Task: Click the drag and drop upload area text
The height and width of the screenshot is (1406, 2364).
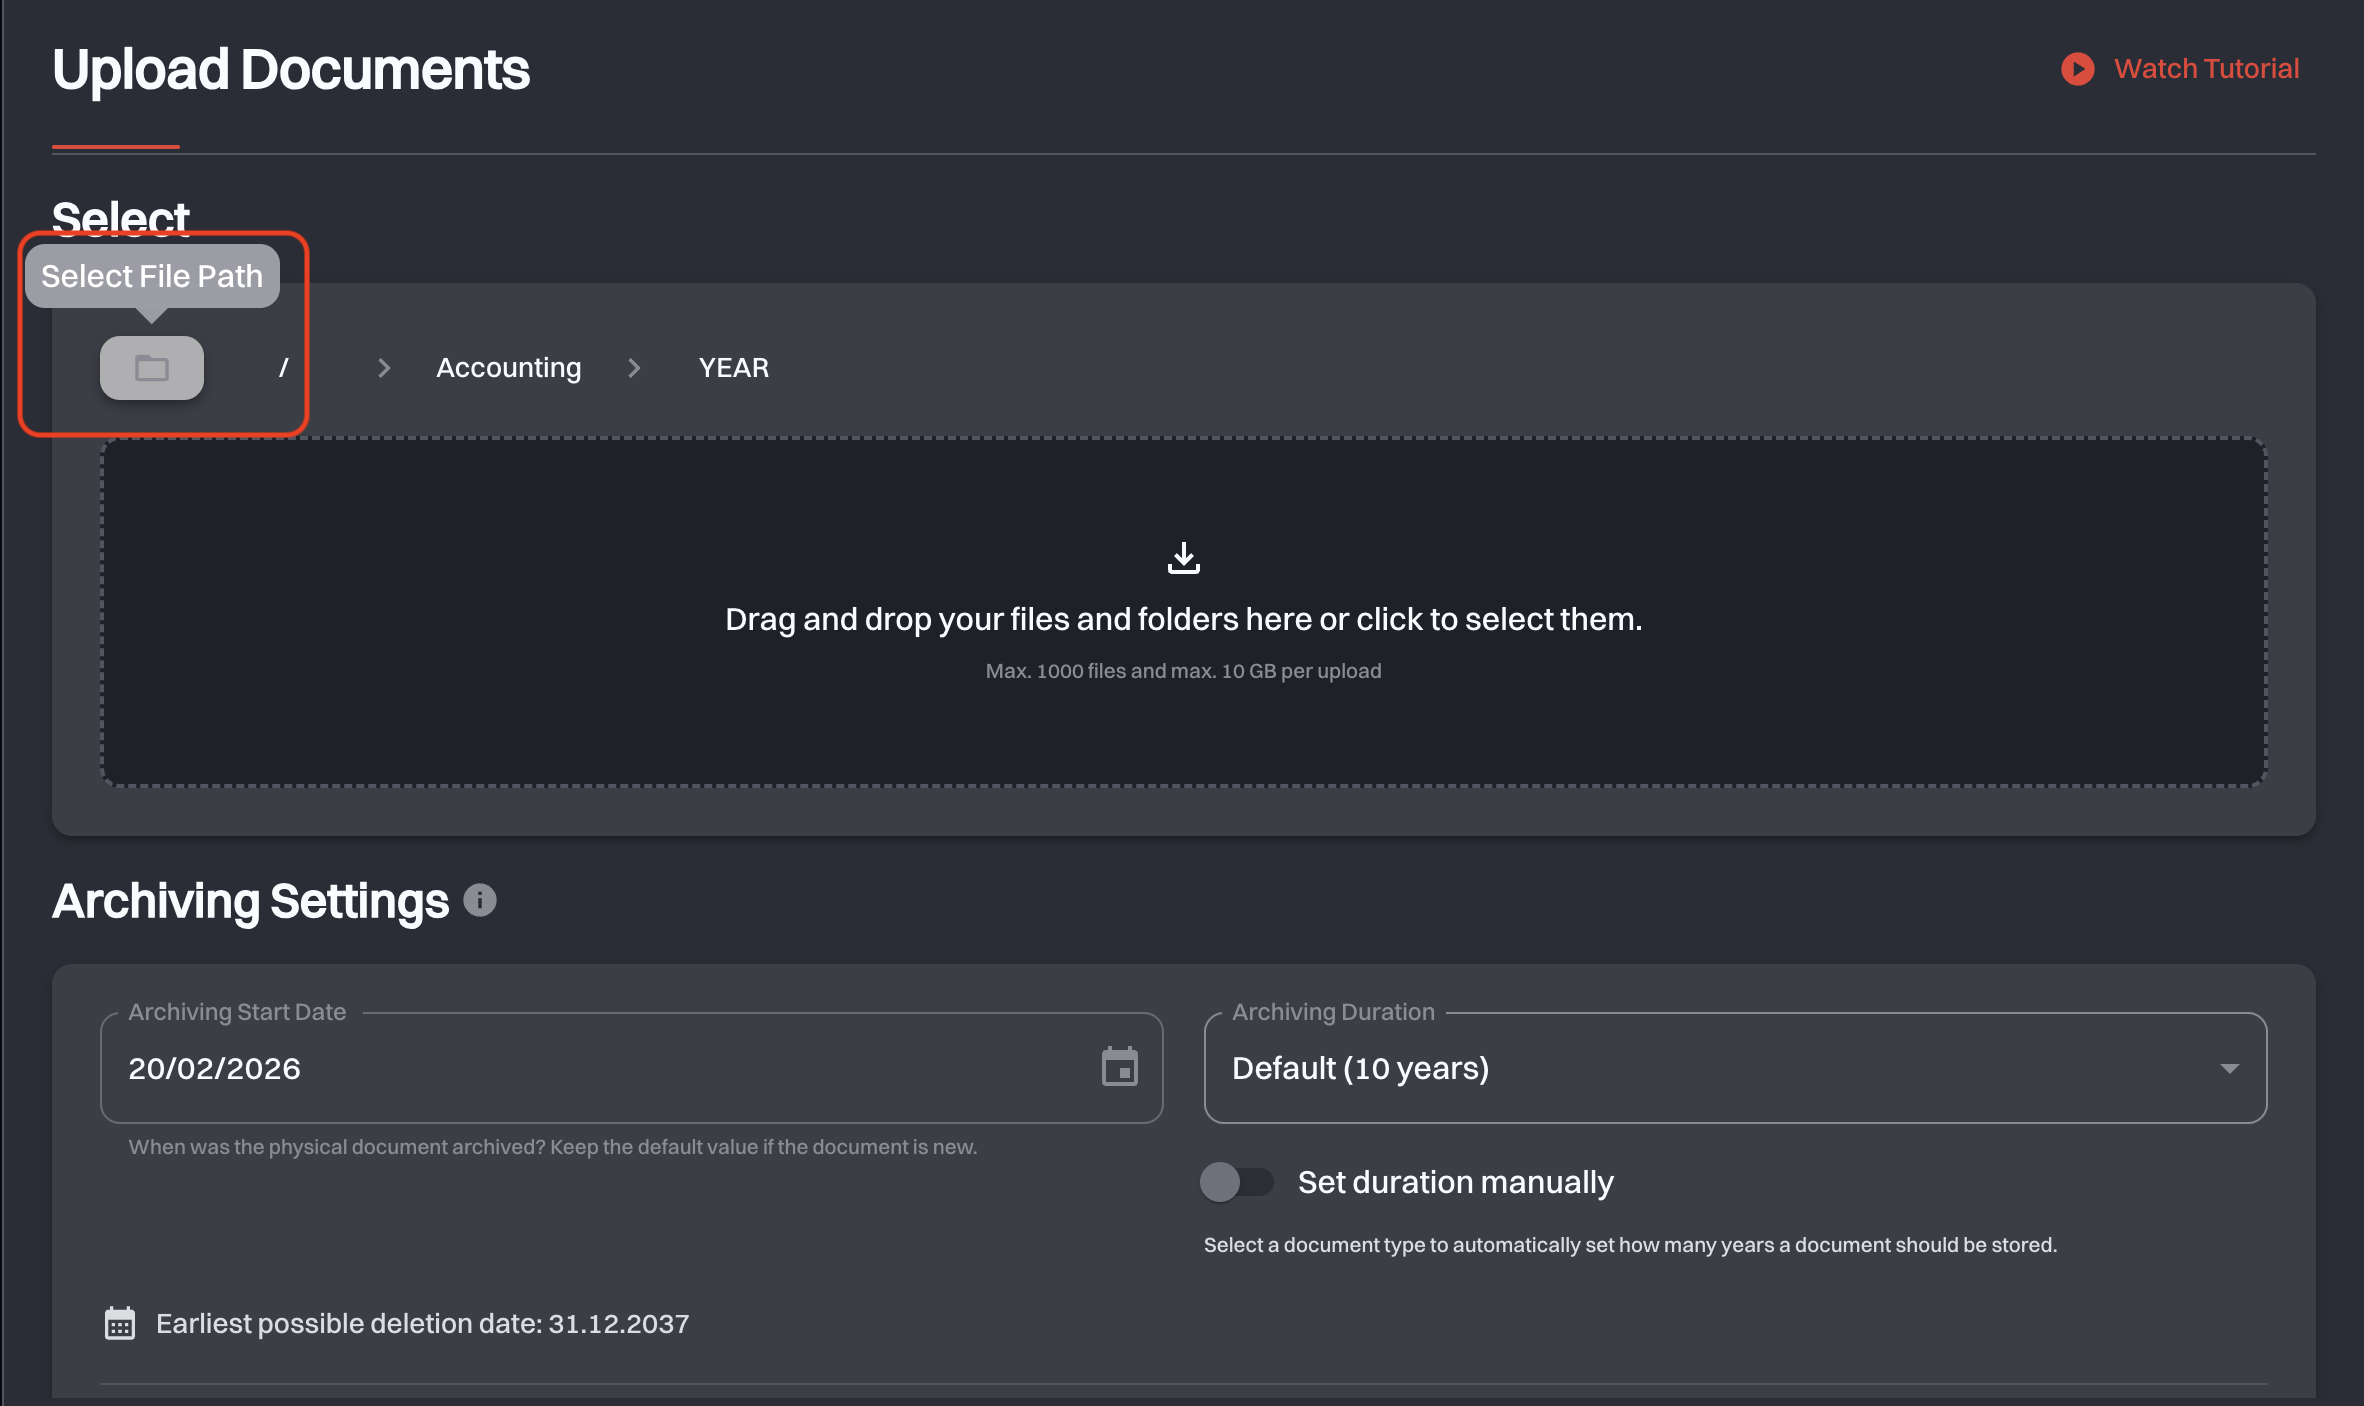Action: (x=1184, y=619)
